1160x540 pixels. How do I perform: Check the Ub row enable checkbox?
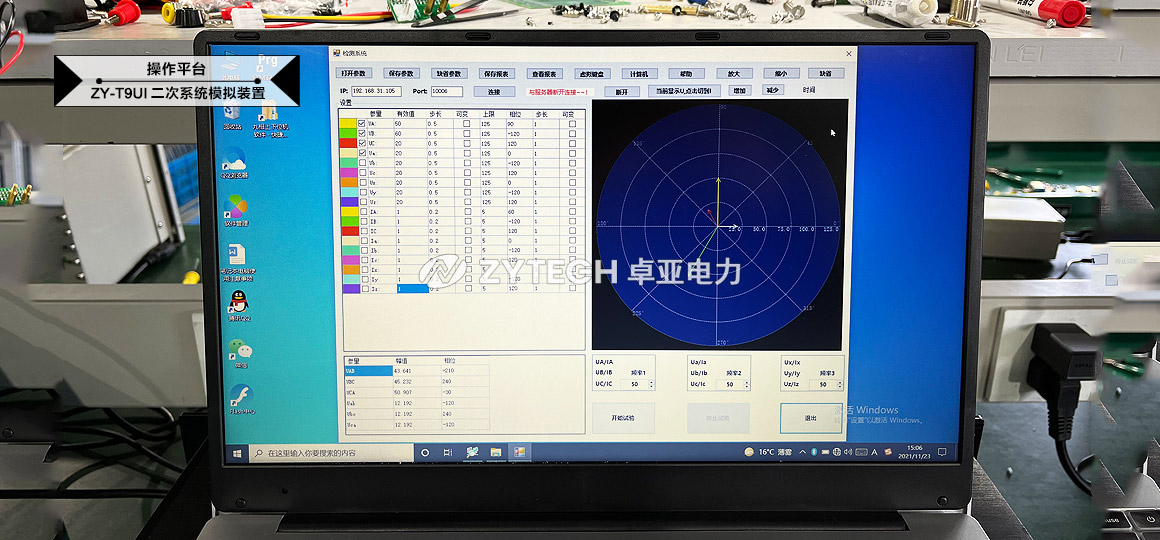click(362, 163)
